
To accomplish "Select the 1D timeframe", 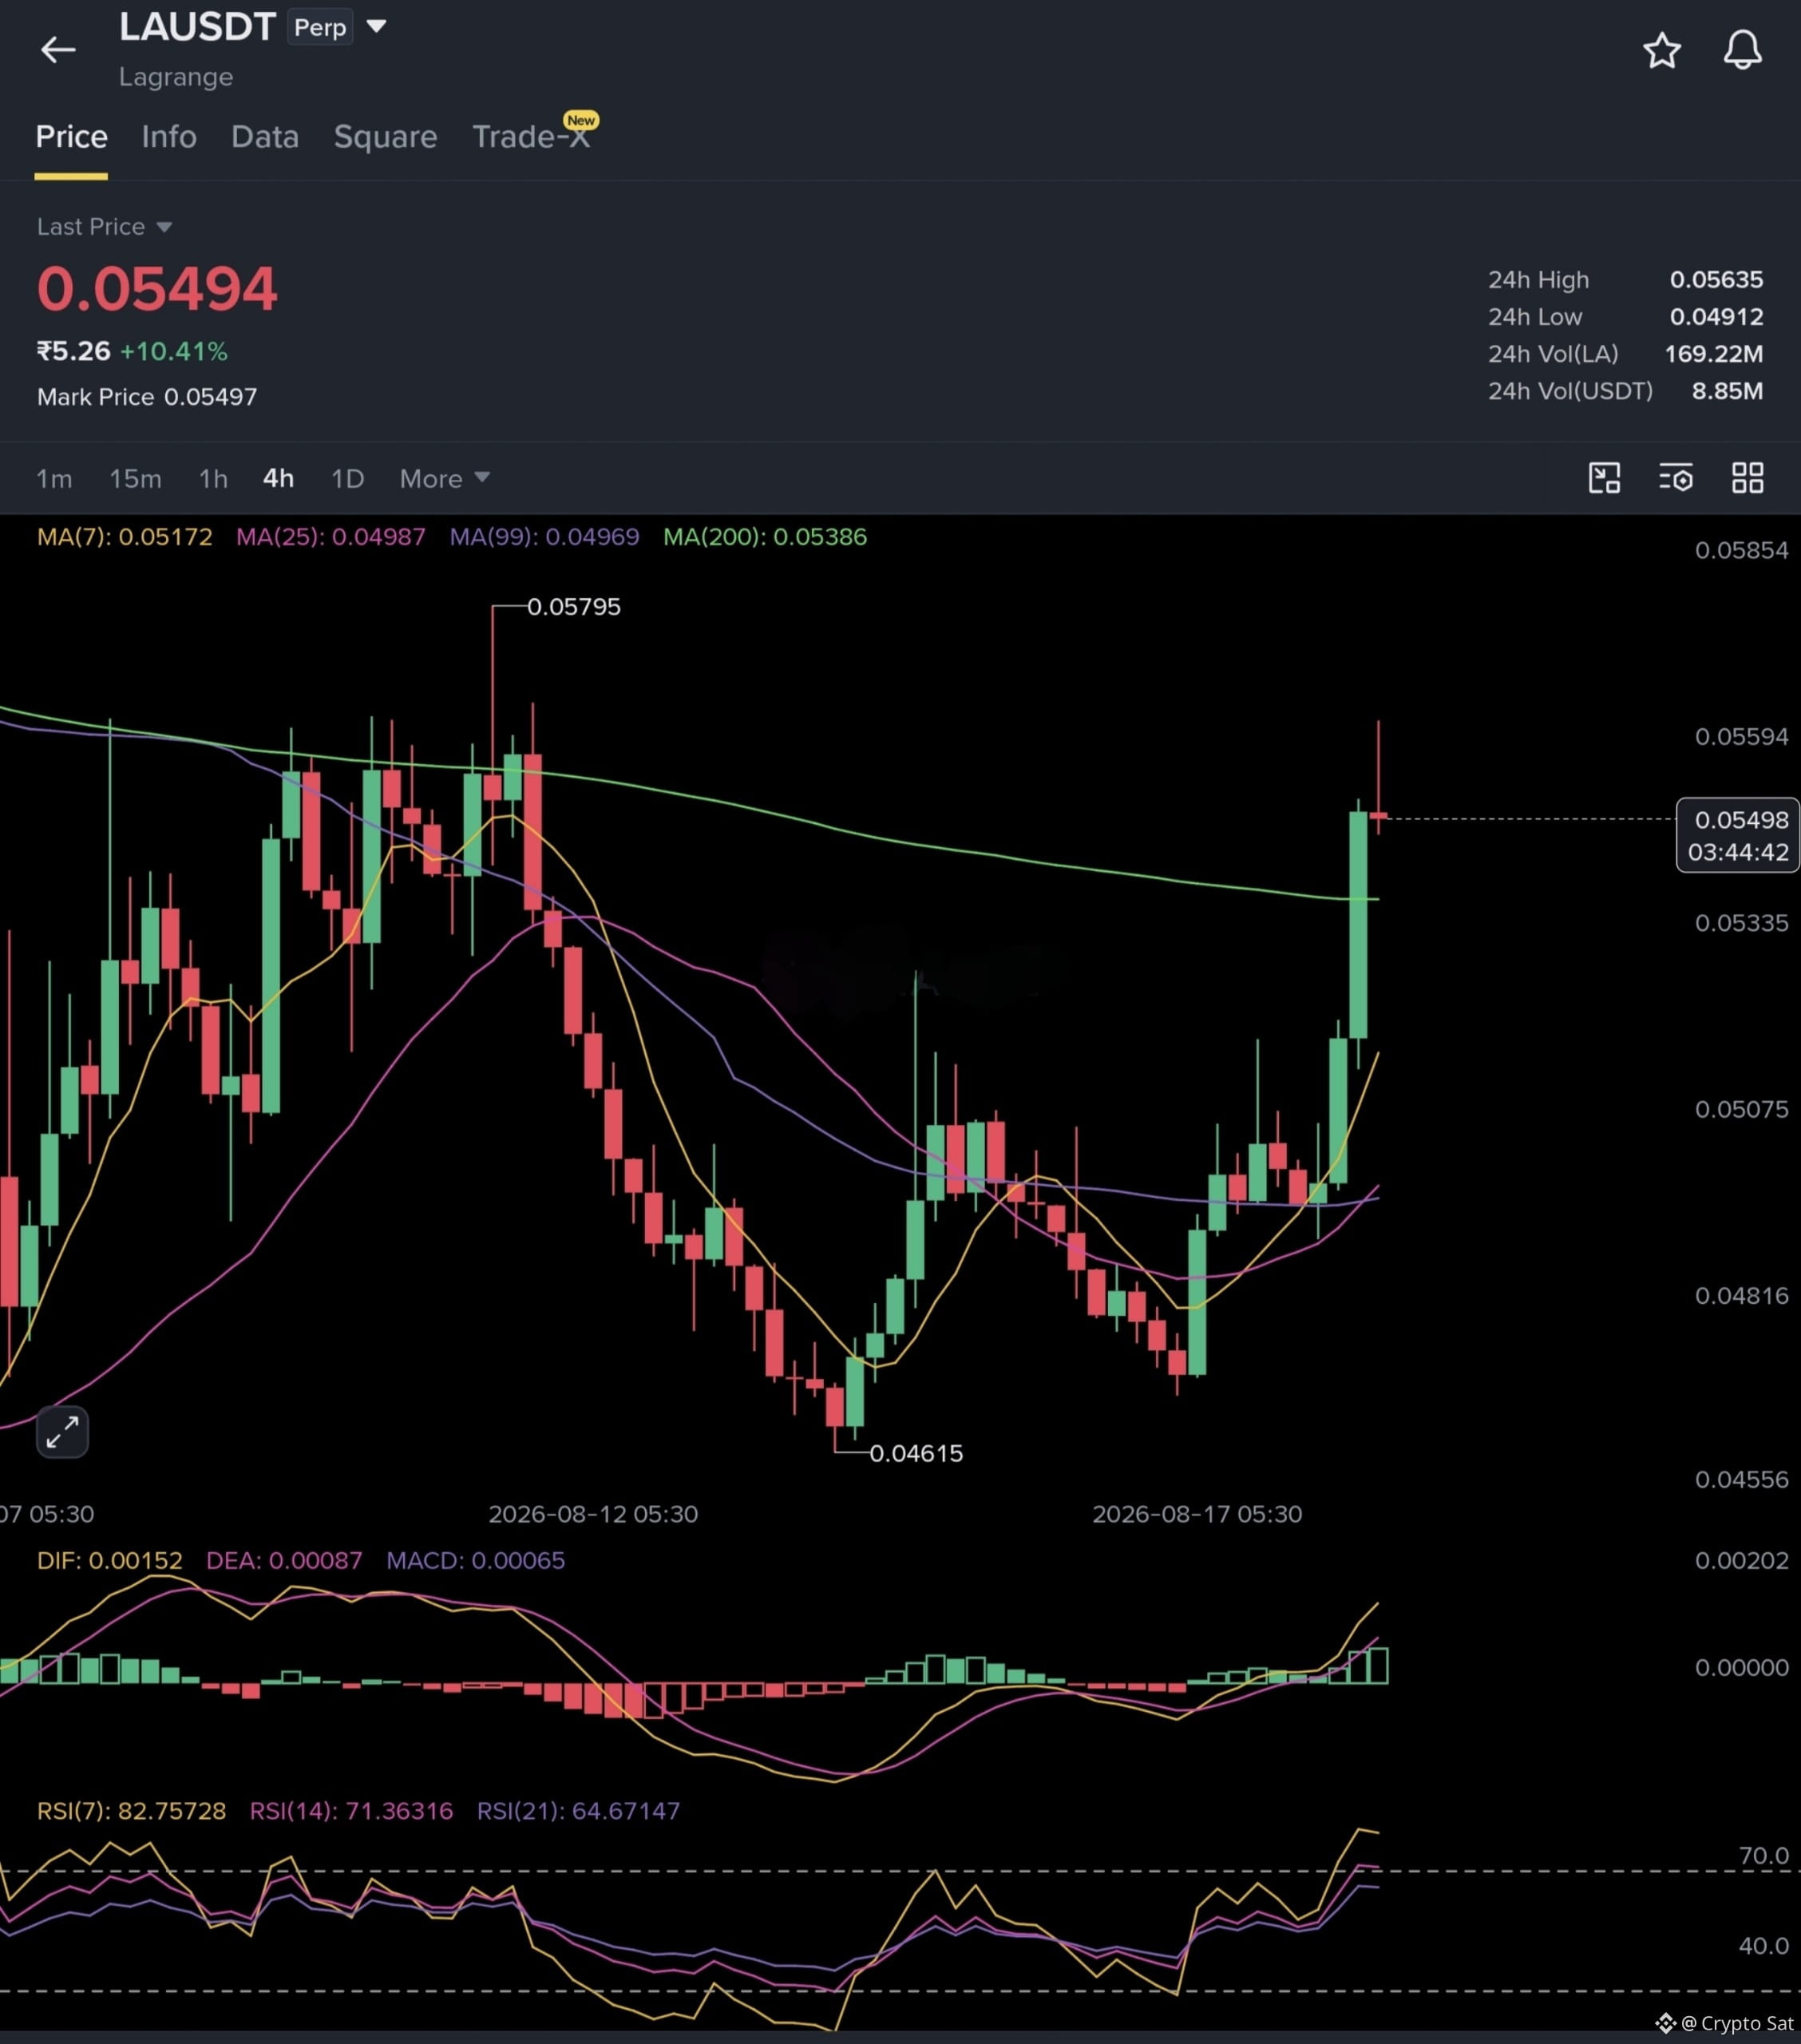I will pyautogui.click(x=347, y=479).
